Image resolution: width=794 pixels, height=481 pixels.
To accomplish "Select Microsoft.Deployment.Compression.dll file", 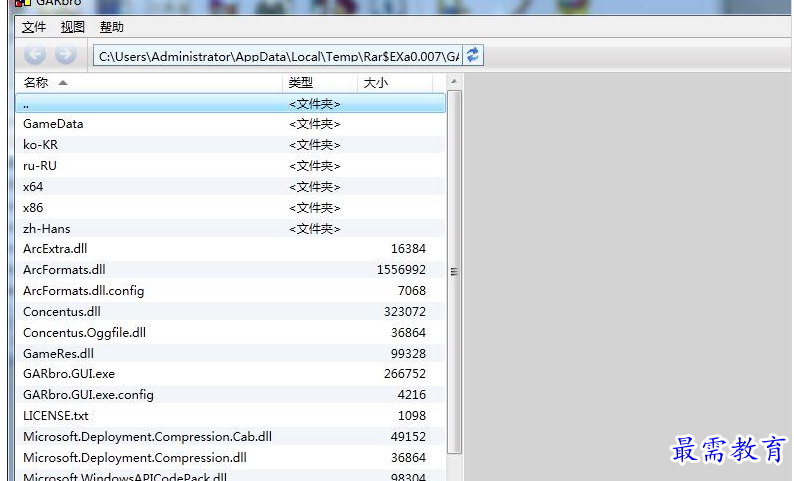I will 231,458.
